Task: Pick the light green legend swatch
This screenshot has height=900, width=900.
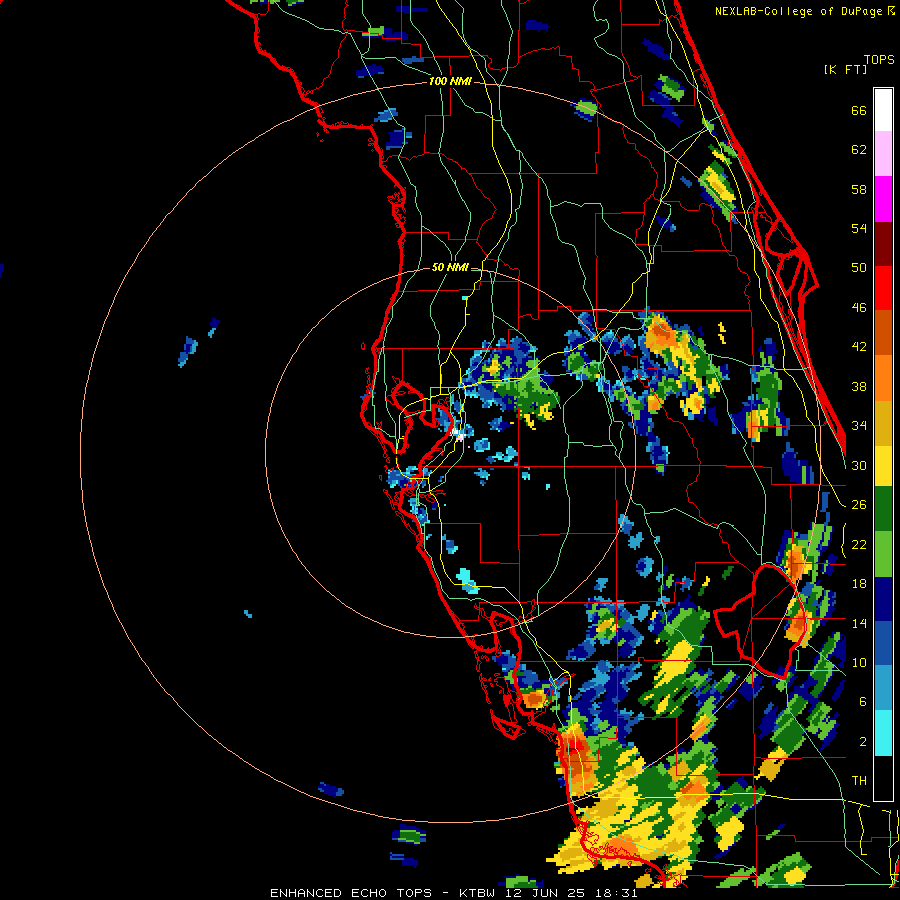Action: pos(883,554)
